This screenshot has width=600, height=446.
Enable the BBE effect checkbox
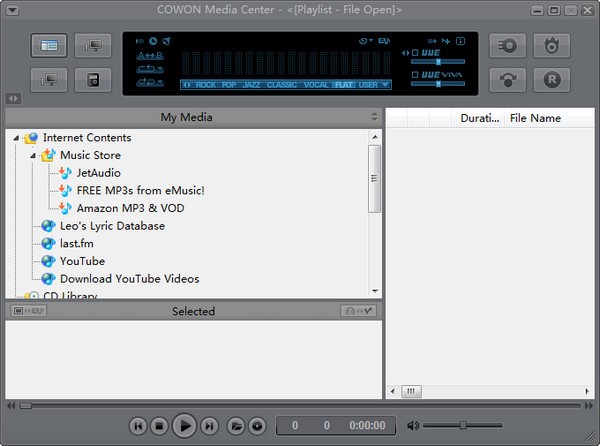(x=415, y=53)
